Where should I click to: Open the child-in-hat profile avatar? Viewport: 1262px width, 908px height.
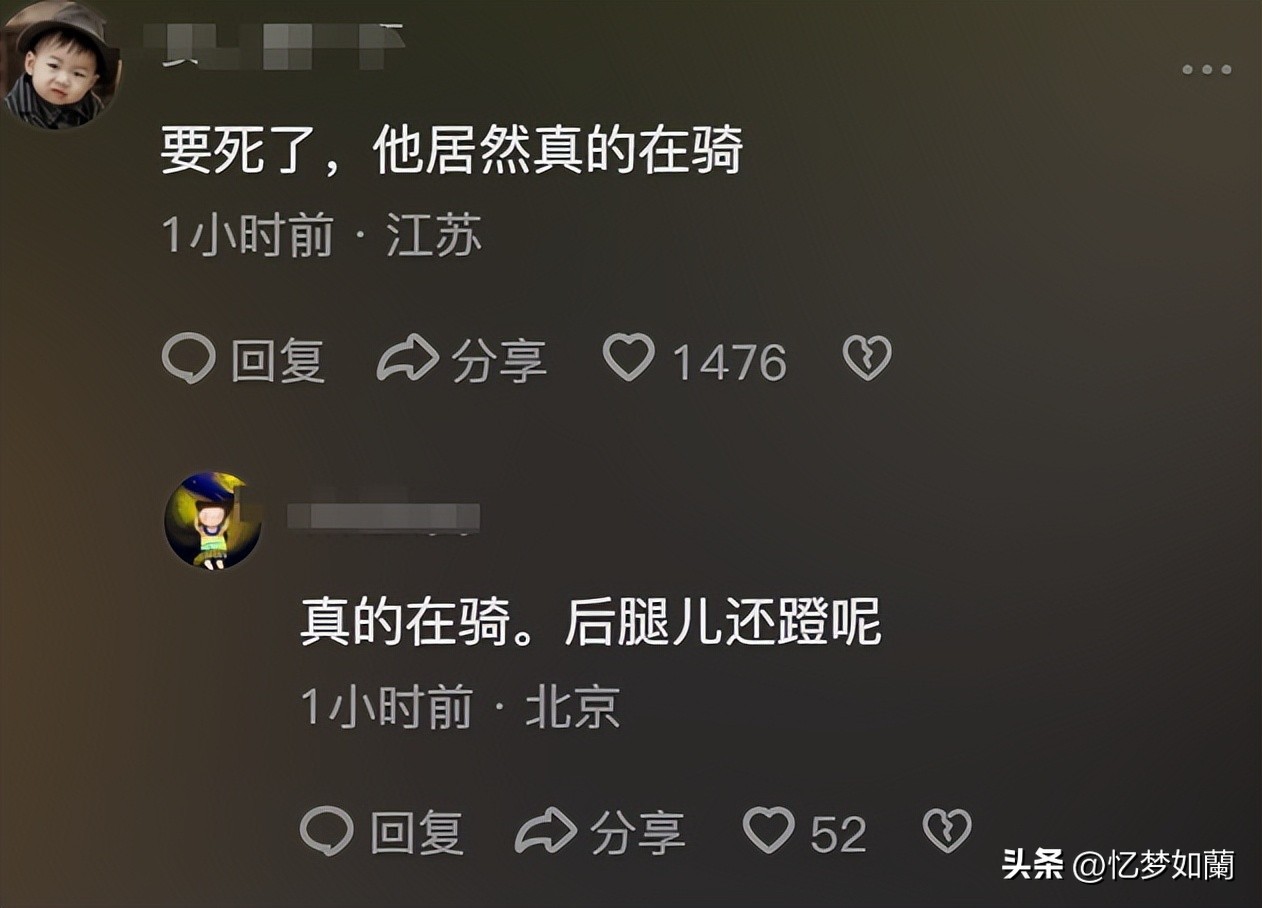[x=60, y=64]
